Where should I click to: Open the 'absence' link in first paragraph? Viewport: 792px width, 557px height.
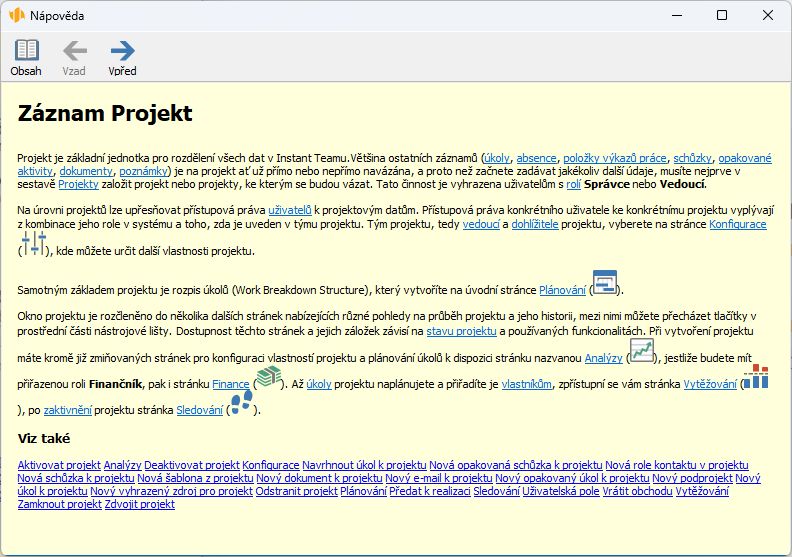(x=538, y=158)
